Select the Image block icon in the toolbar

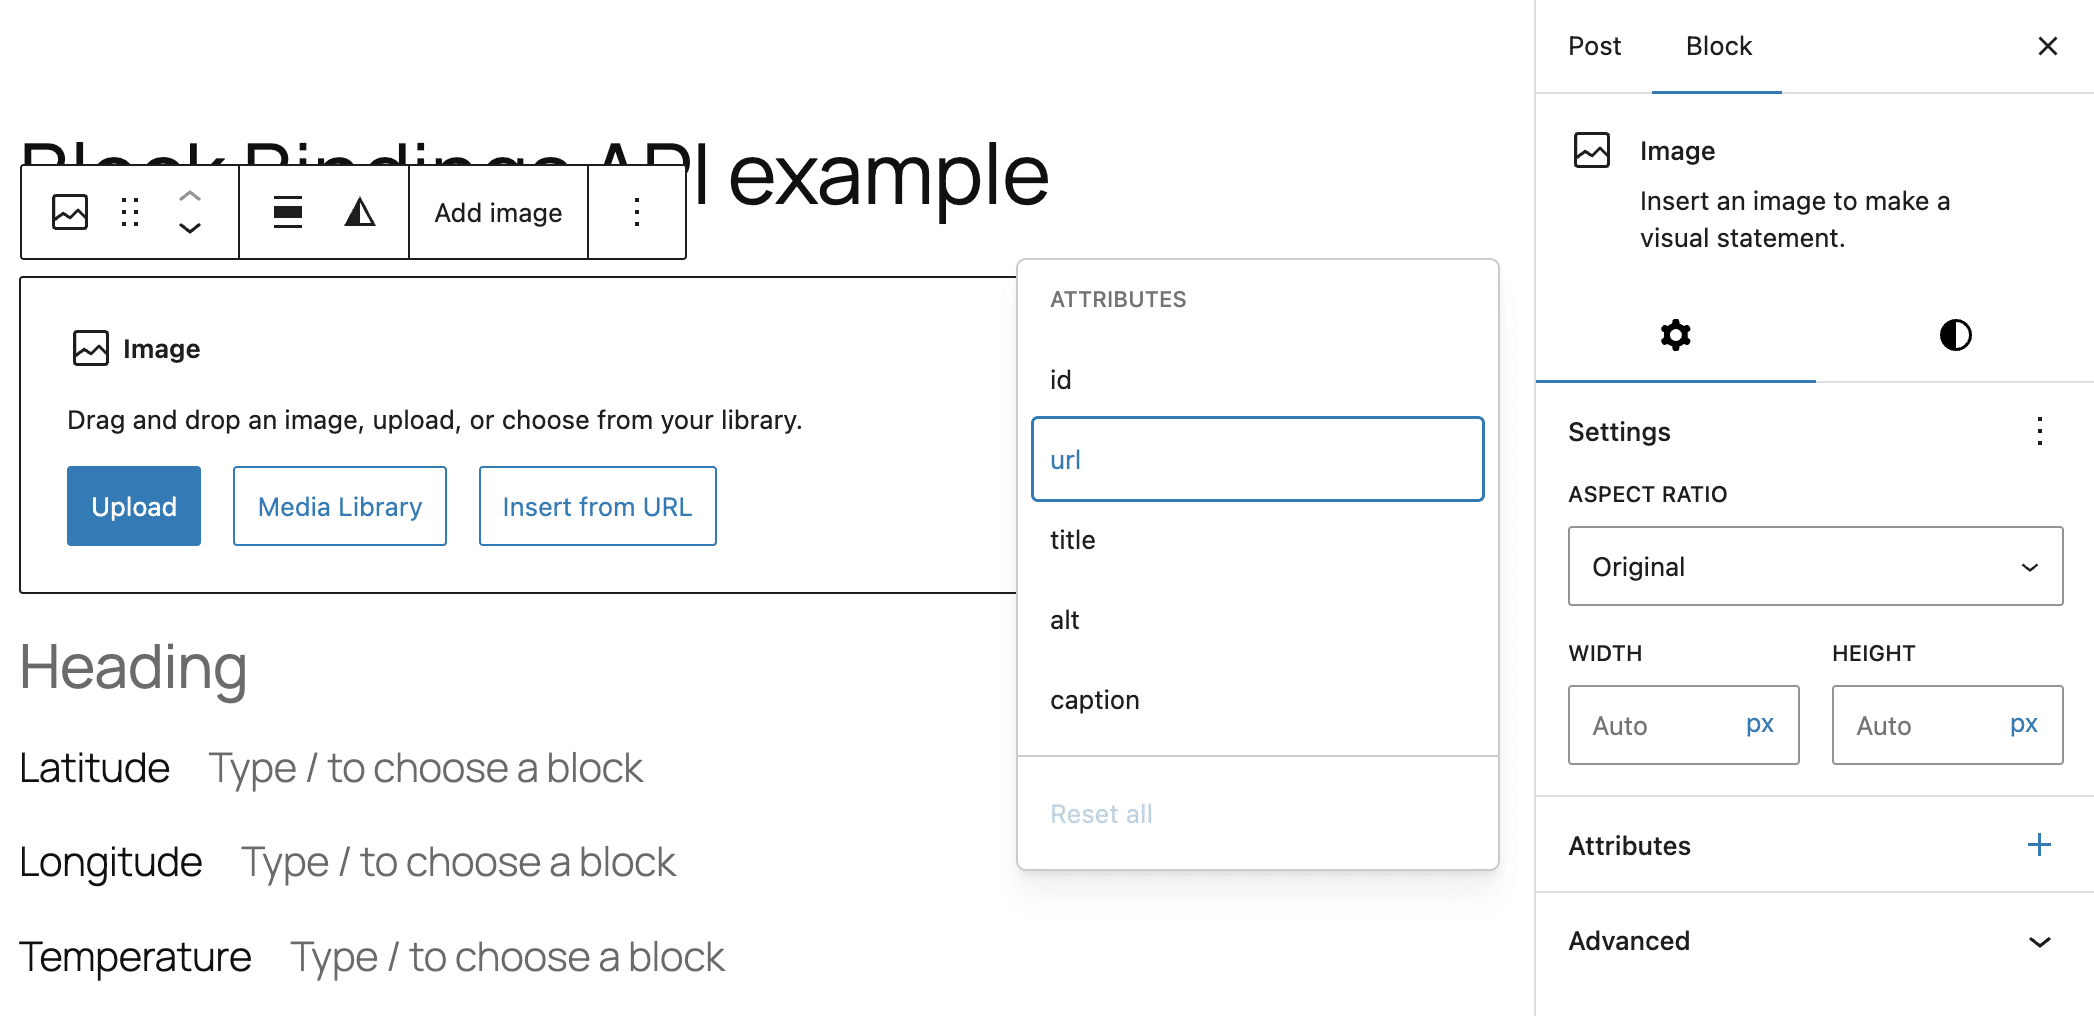pyautogui.click(x=68, y=212)
